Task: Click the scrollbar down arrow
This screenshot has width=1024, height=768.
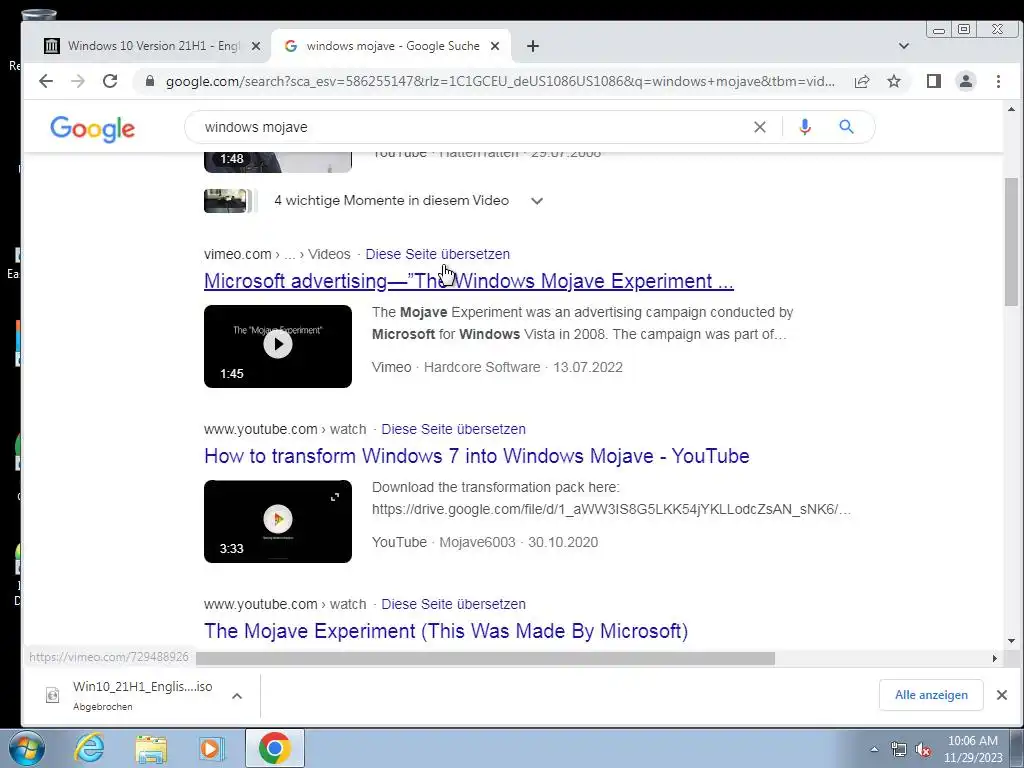Action: coord(1011,641)
